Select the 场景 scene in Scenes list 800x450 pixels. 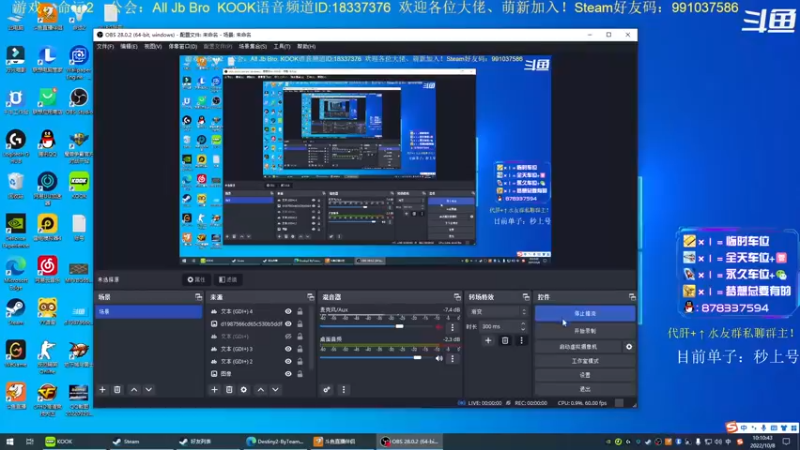click(148, 312)
